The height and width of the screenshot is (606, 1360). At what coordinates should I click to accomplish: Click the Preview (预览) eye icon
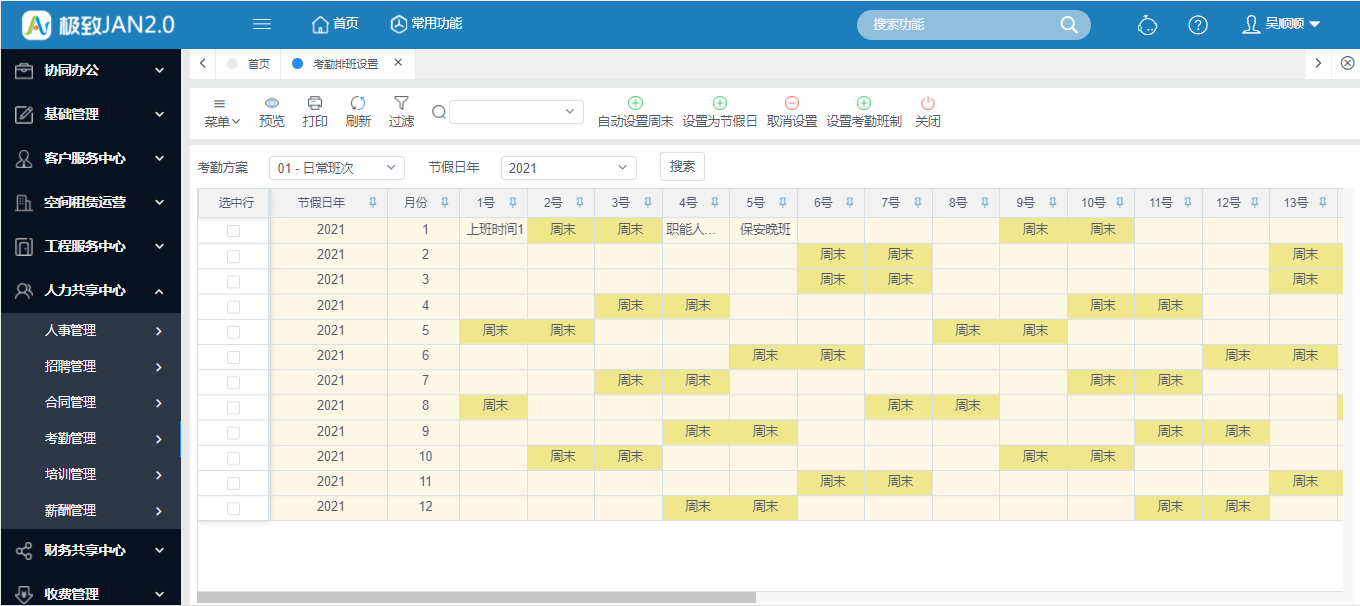(271, 103)
